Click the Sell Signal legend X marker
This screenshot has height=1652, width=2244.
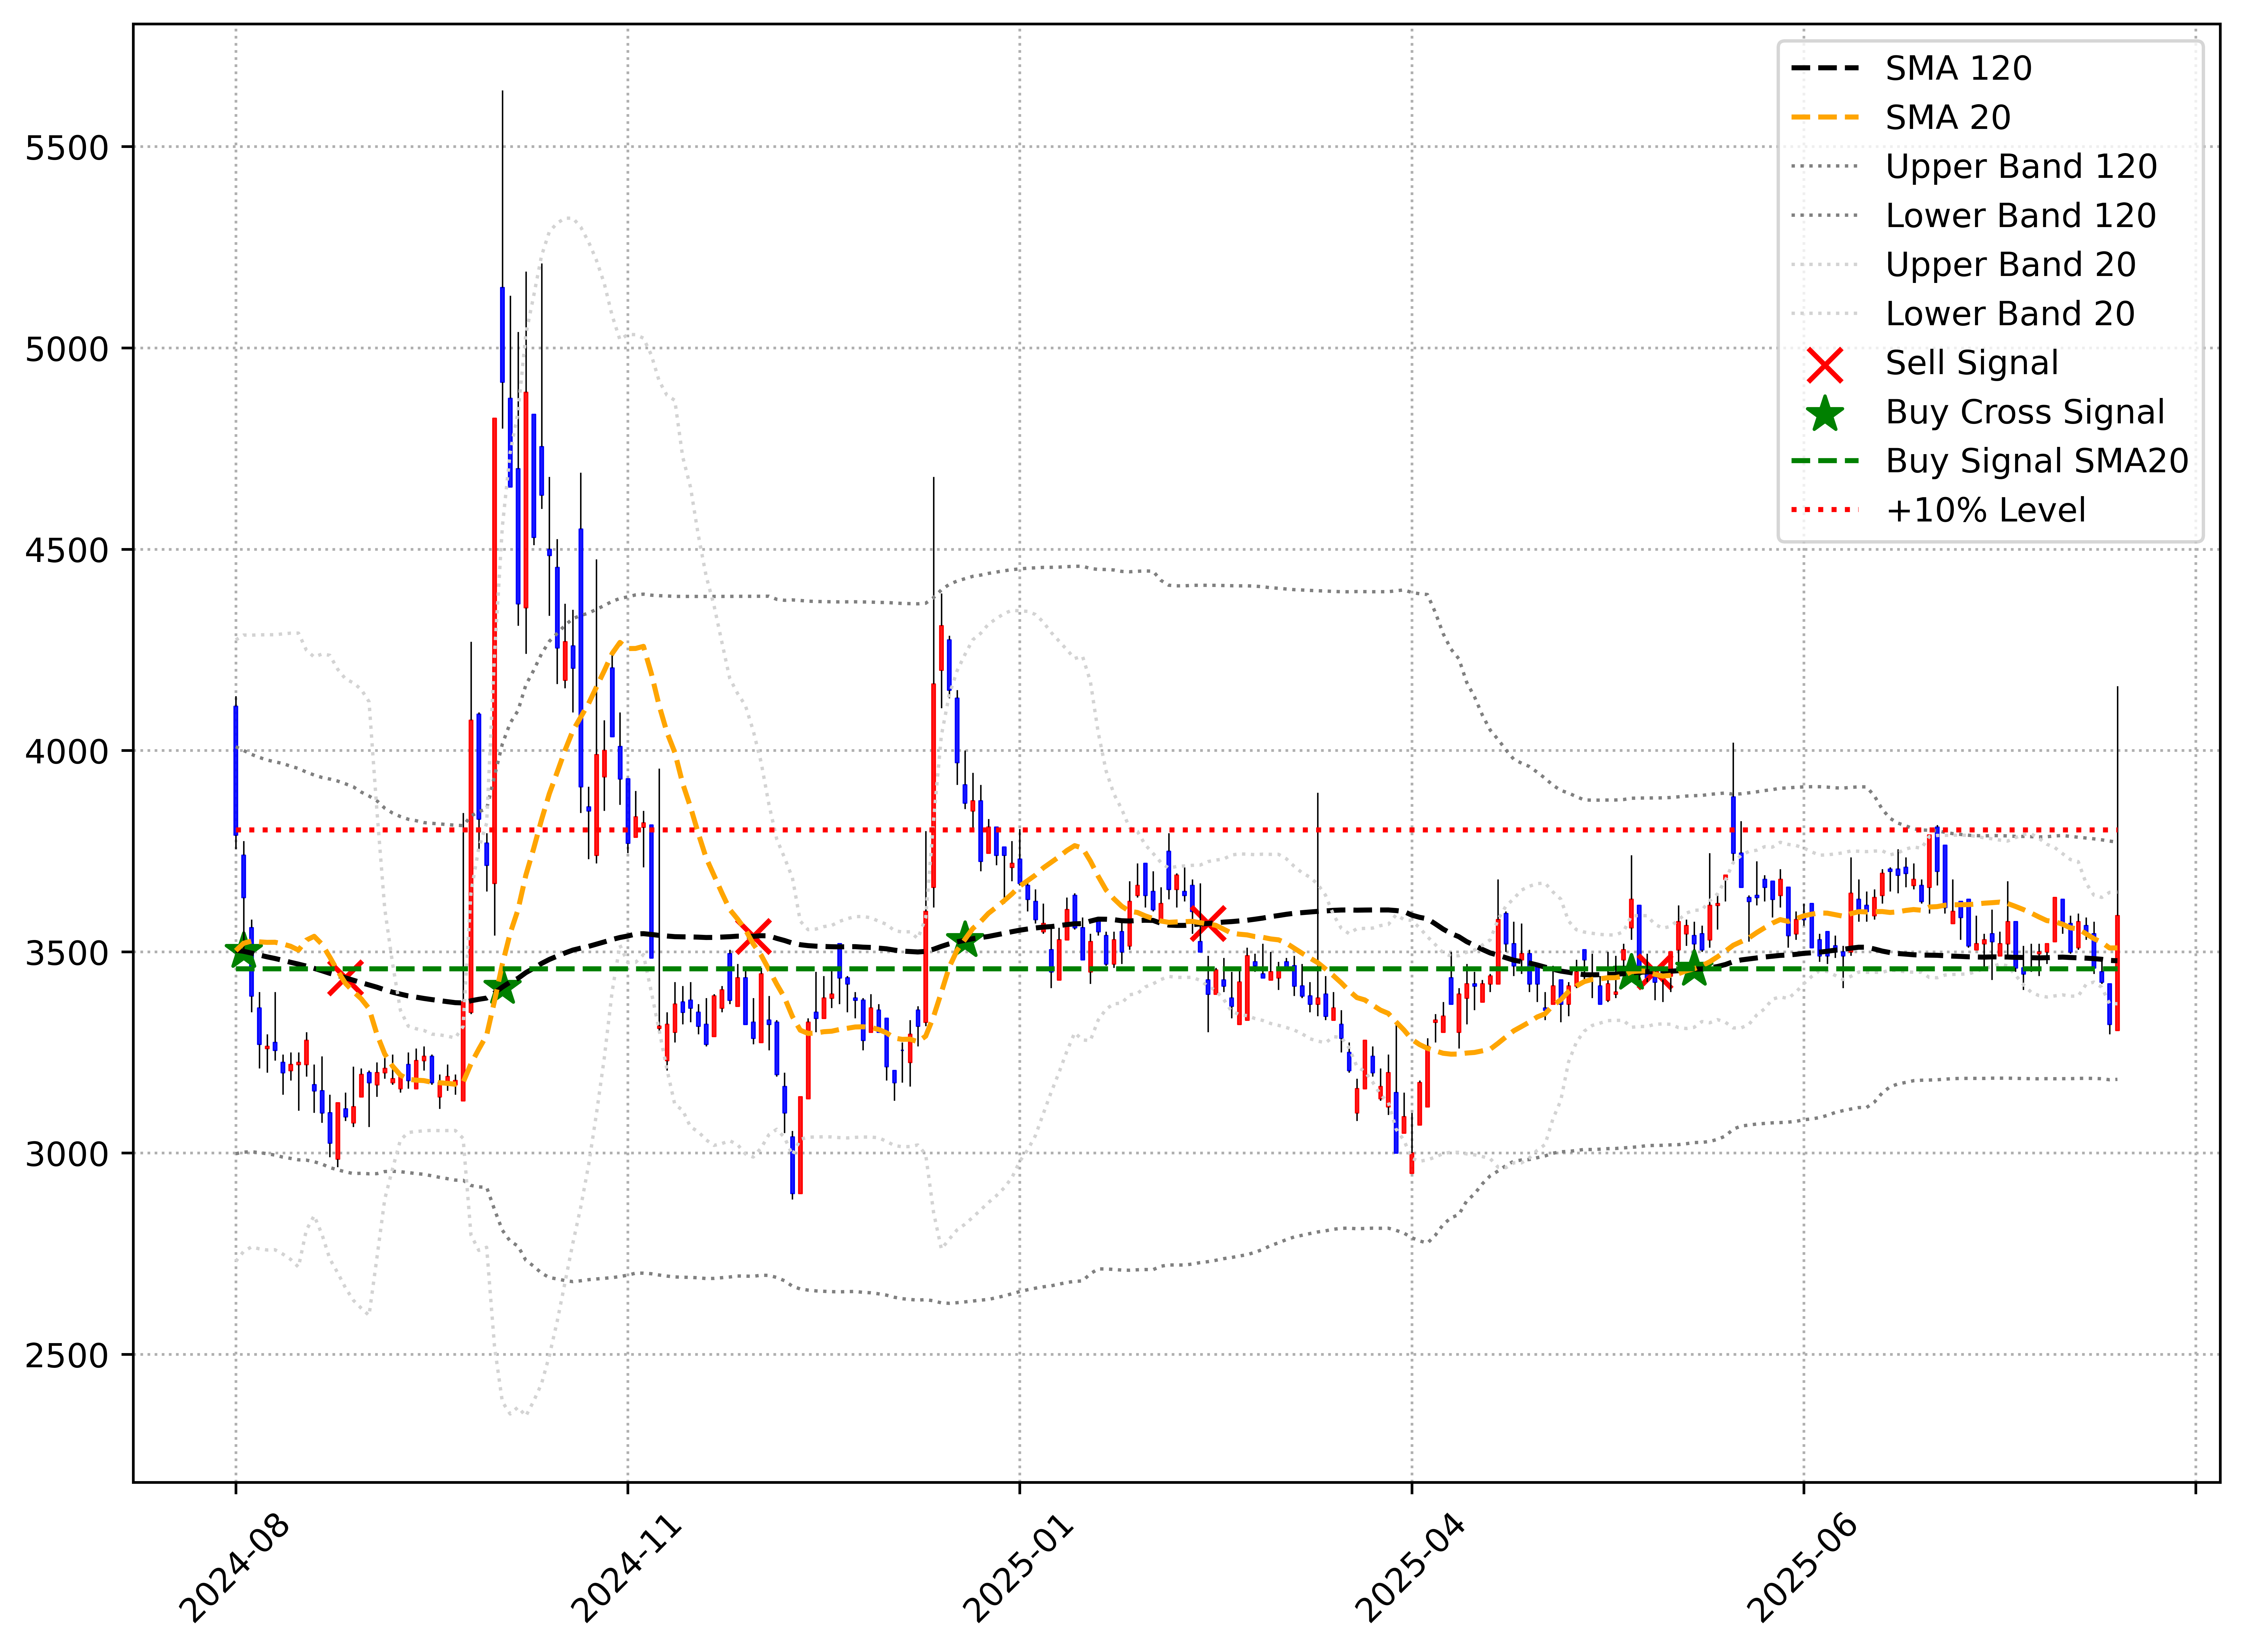pos(1825,365)
